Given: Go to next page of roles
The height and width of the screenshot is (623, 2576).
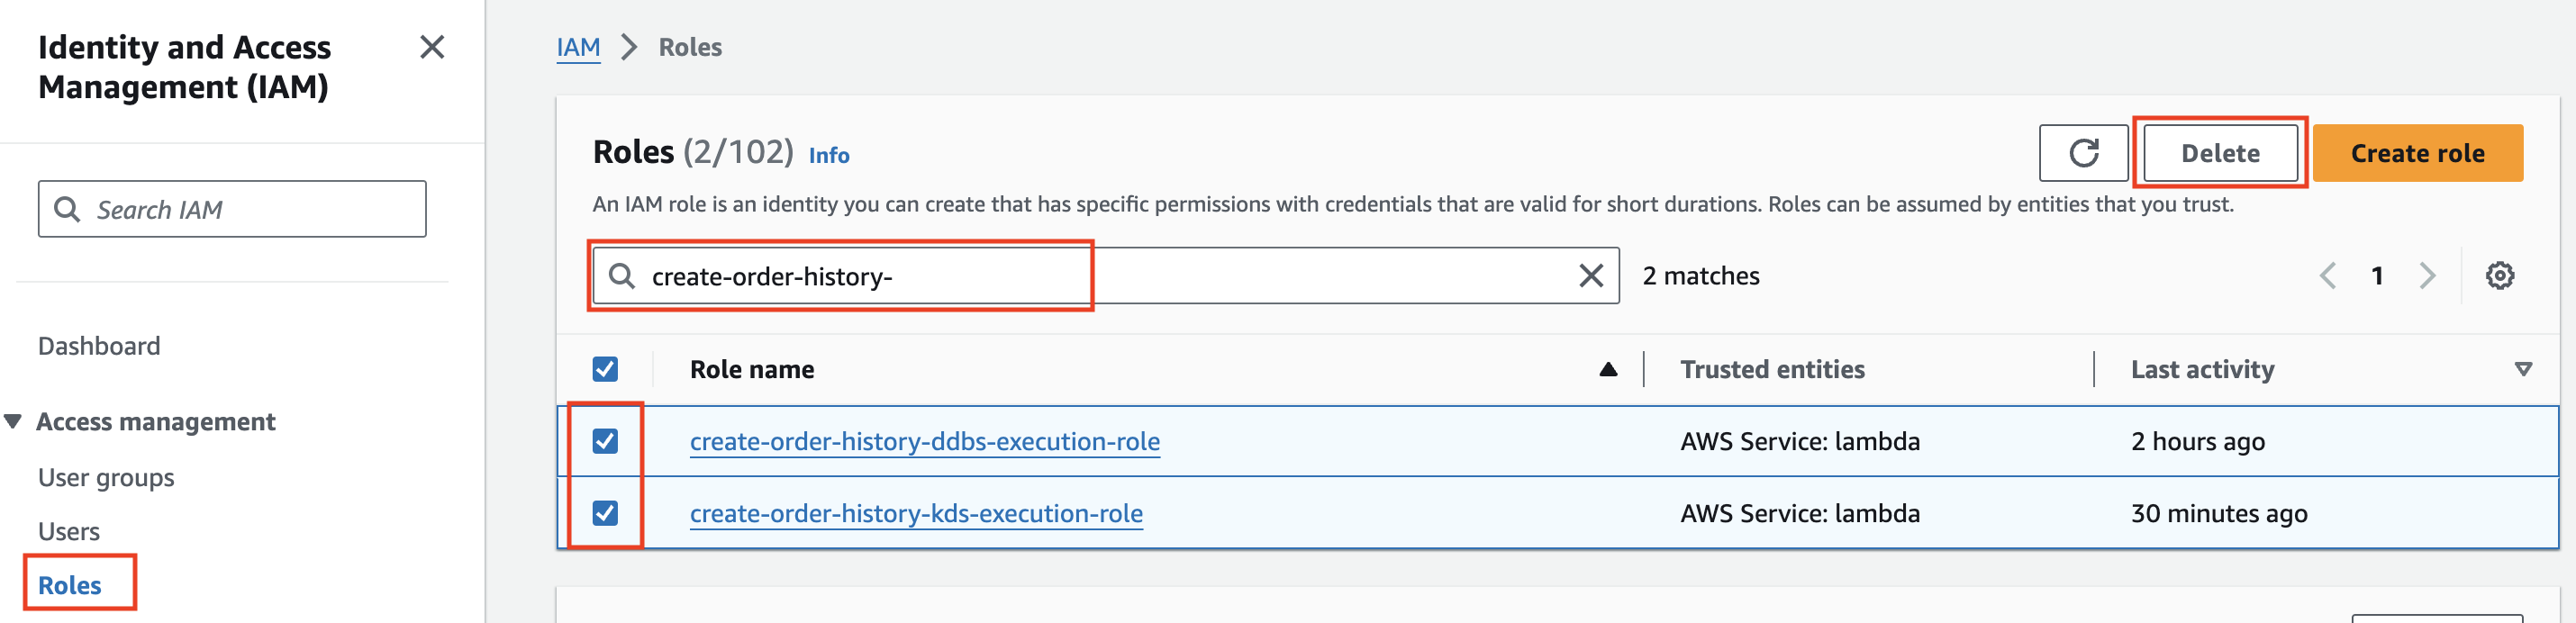Looking at the screenshot, I should (2427, 276).
